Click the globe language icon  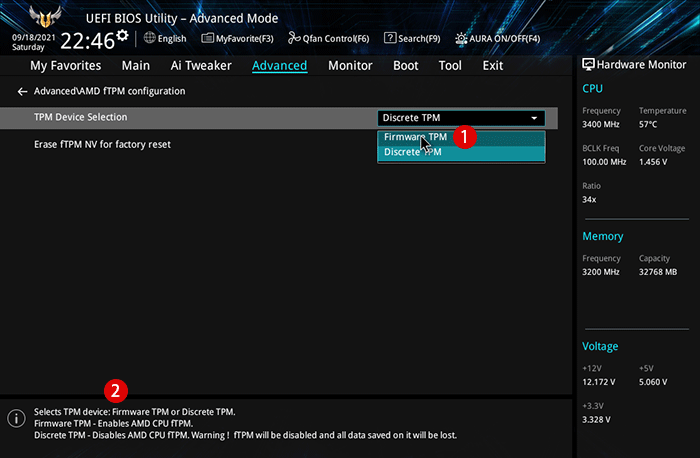coord(150,38)
